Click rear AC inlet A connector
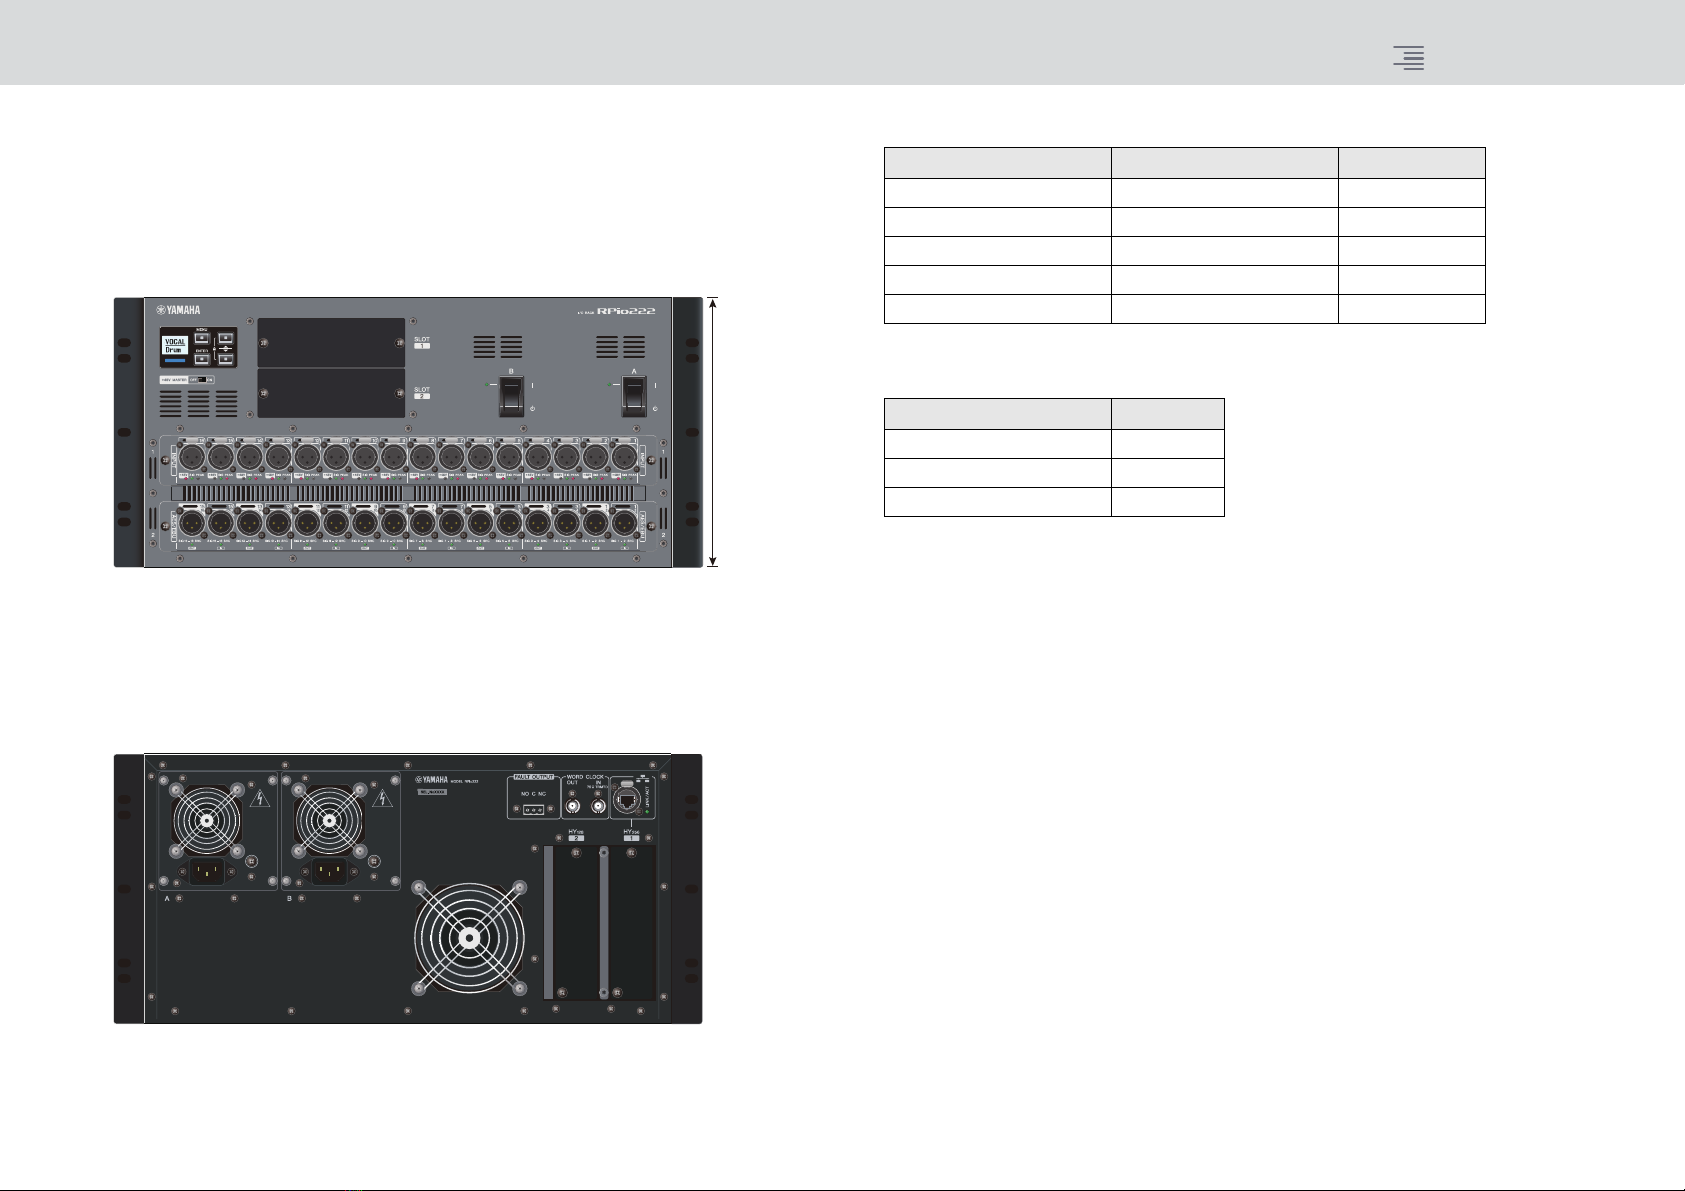Viewport: 1685px width, 1191px height. [207, 871]
